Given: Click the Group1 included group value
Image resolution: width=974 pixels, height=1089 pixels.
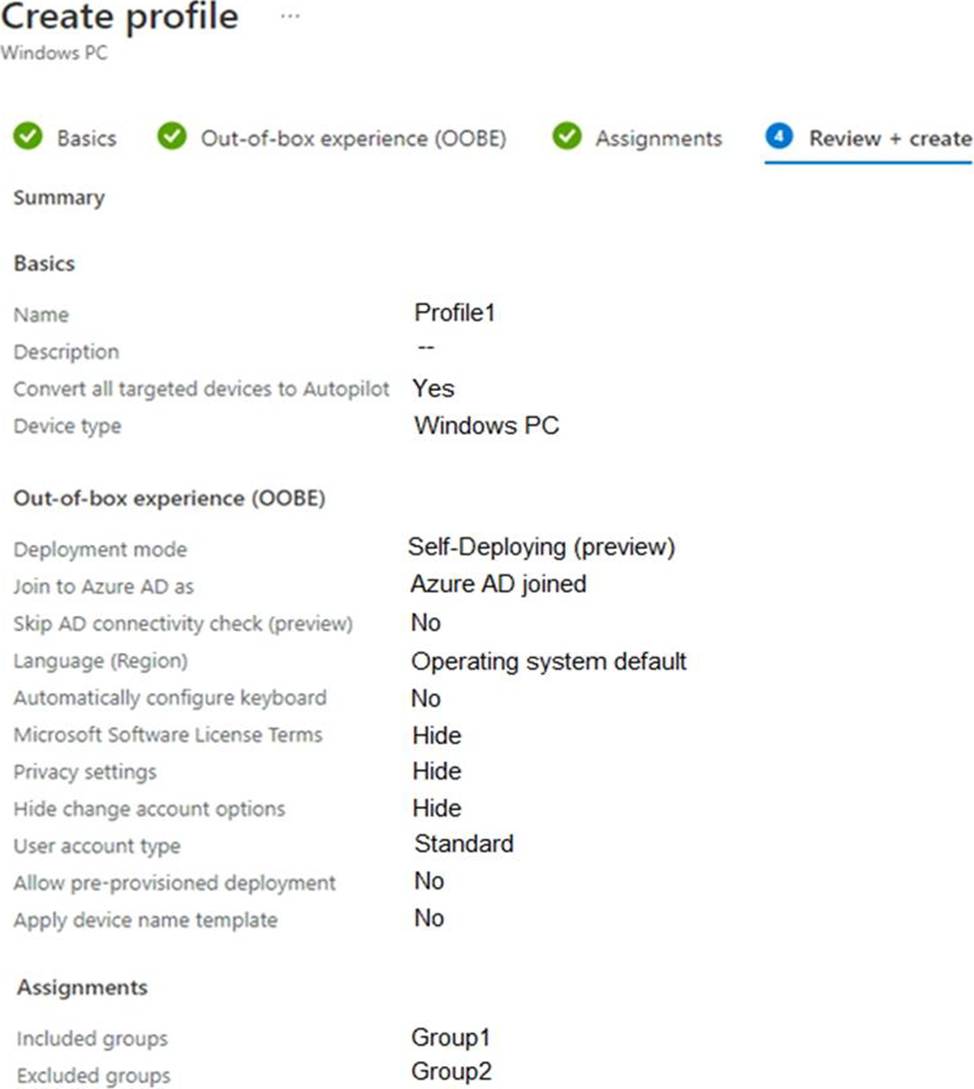Looking at the screenshot, I should pyautogui.click(x=451, y=1037).
